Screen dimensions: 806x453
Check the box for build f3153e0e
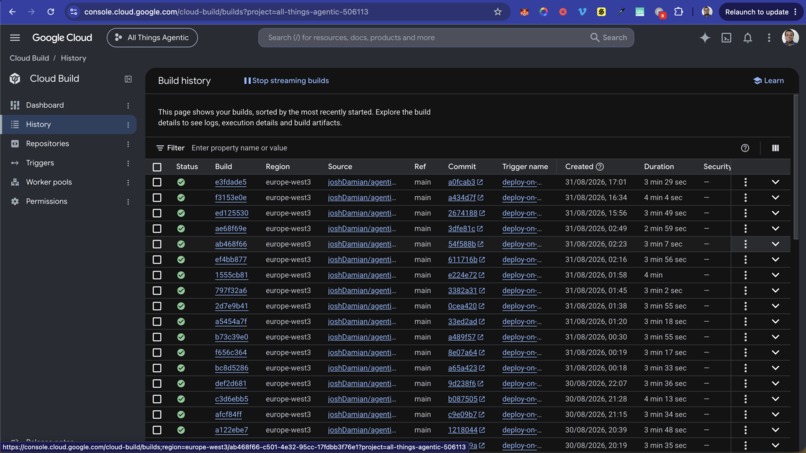tap(157, 197)
